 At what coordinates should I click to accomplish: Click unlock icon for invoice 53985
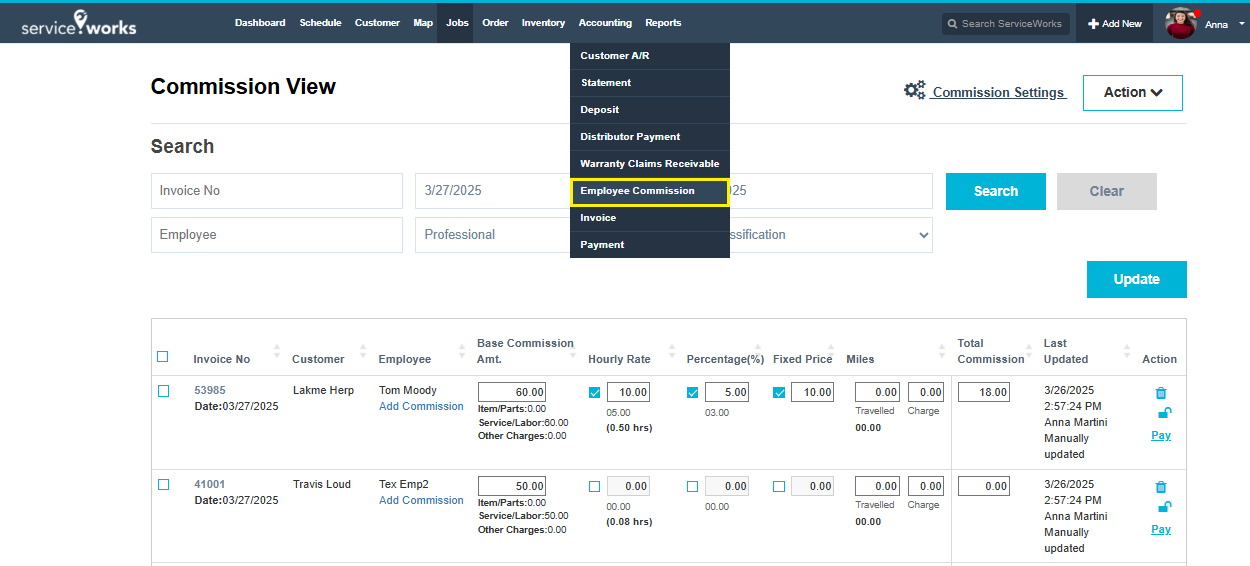pos(1163,413)
